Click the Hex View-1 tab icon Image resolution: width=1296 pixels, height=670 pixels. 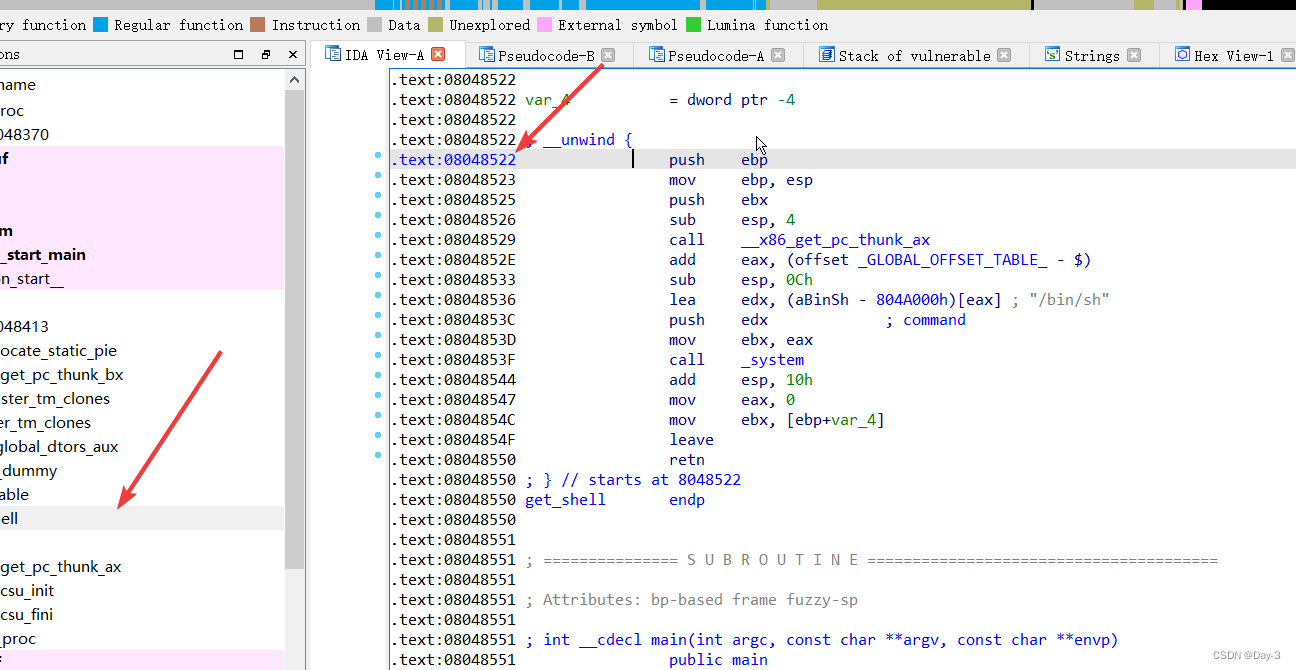pos(1182,55)
